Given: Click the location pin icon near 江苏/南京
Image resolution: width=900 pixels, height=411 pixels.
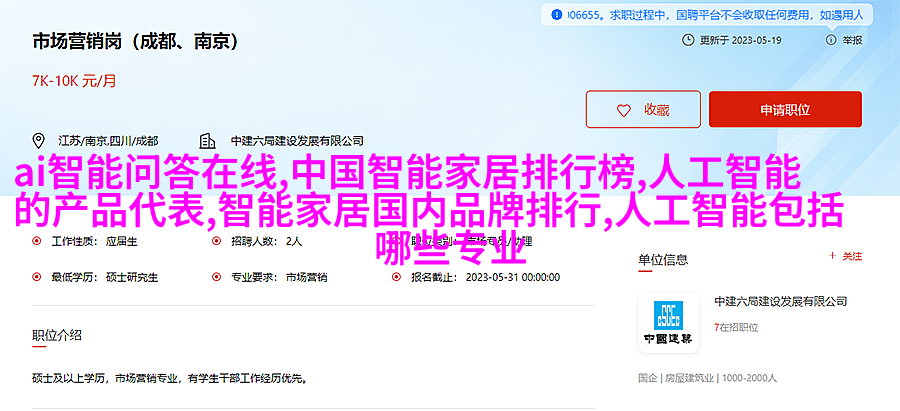Looking at the screenshot, I should [x=39, y=141].
